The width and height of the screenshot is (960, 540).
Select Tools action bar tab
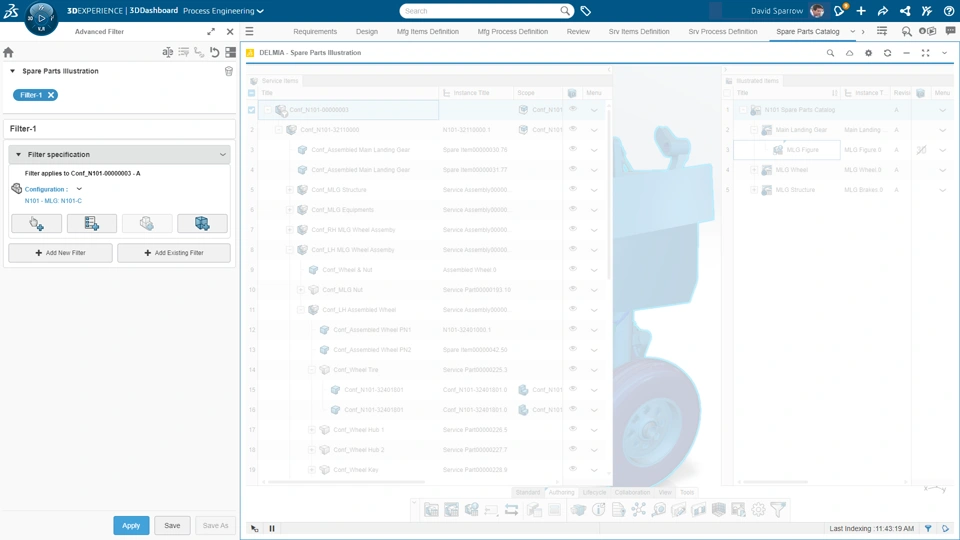coord(687,492)
